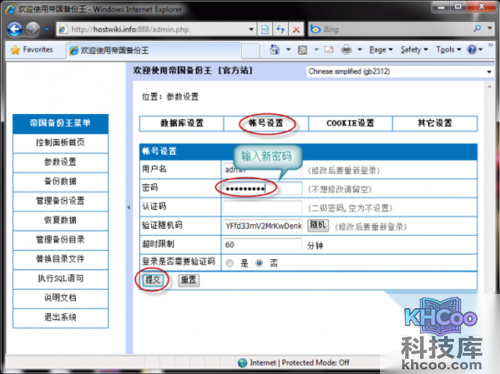The width and height of the screenshot is (500, 374).
Task: Click the Print toolbar icon
Action: coord(346,50)
